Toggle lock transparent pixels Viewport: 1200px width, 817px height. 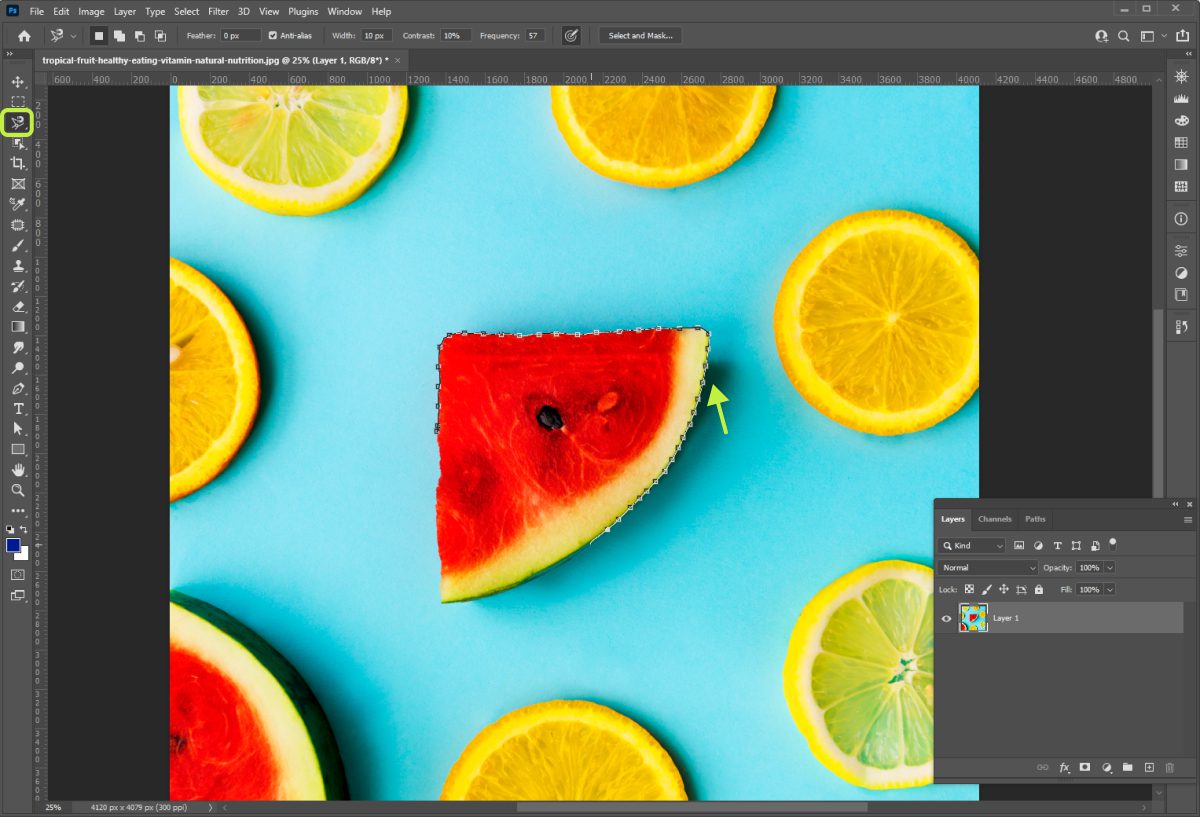click(969, 590)
